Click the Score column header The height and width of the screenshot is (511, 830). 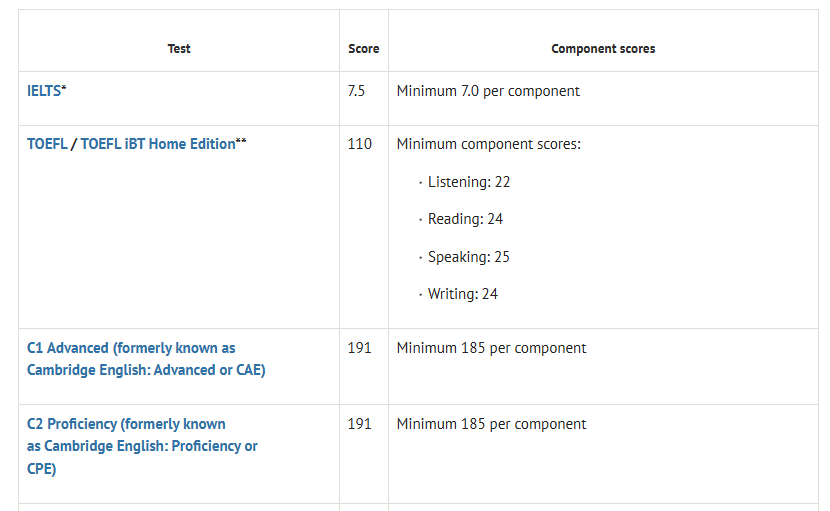coord(364,49)
